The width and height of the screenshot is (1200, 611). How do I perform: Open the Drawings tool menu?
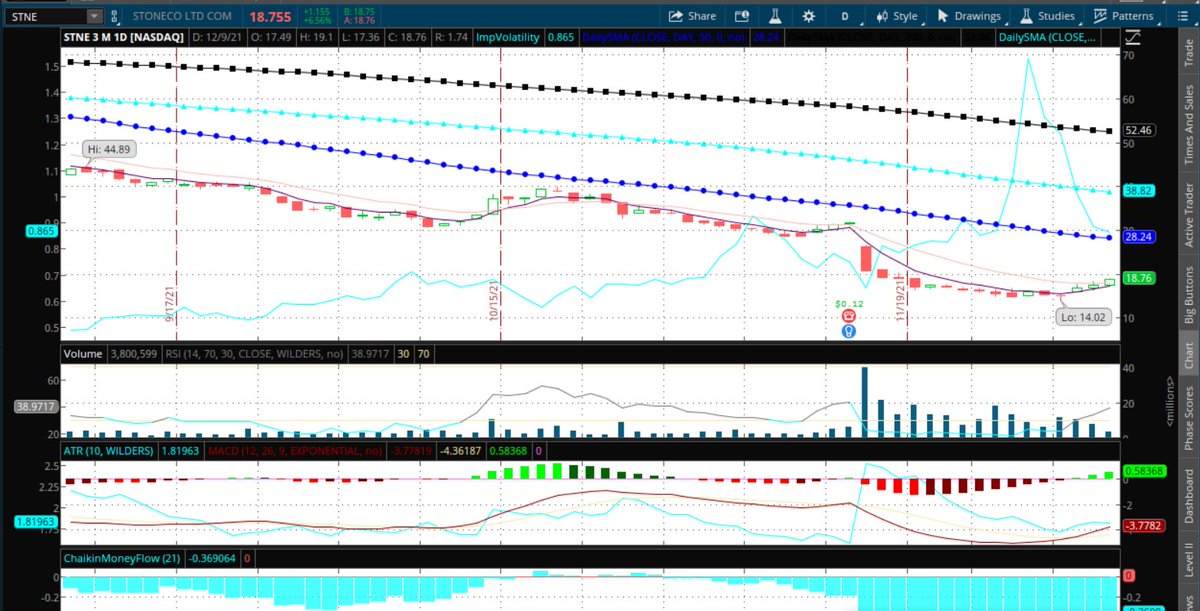[x=969, y=16]
